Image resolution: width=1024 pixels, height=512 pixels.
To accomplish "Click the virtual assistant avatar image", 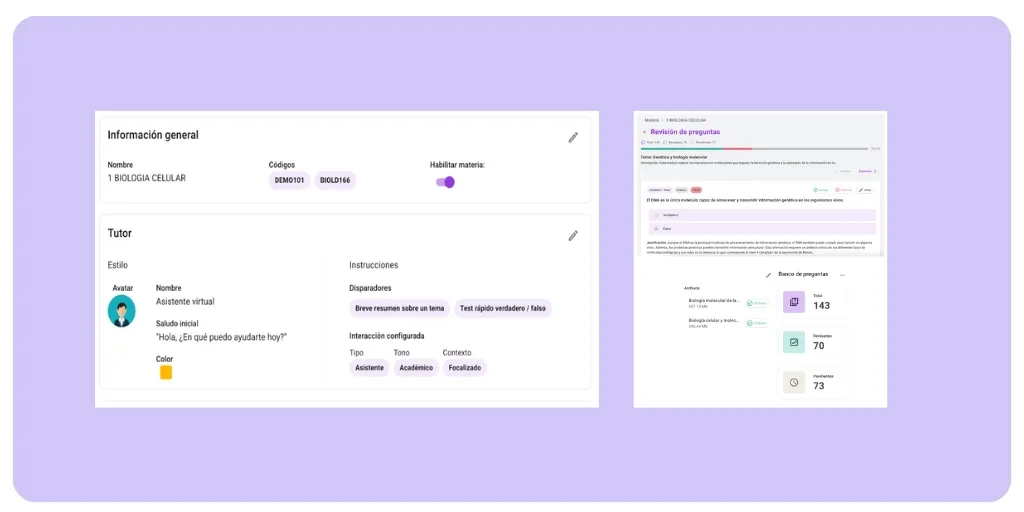I will [x=122, y=311].
